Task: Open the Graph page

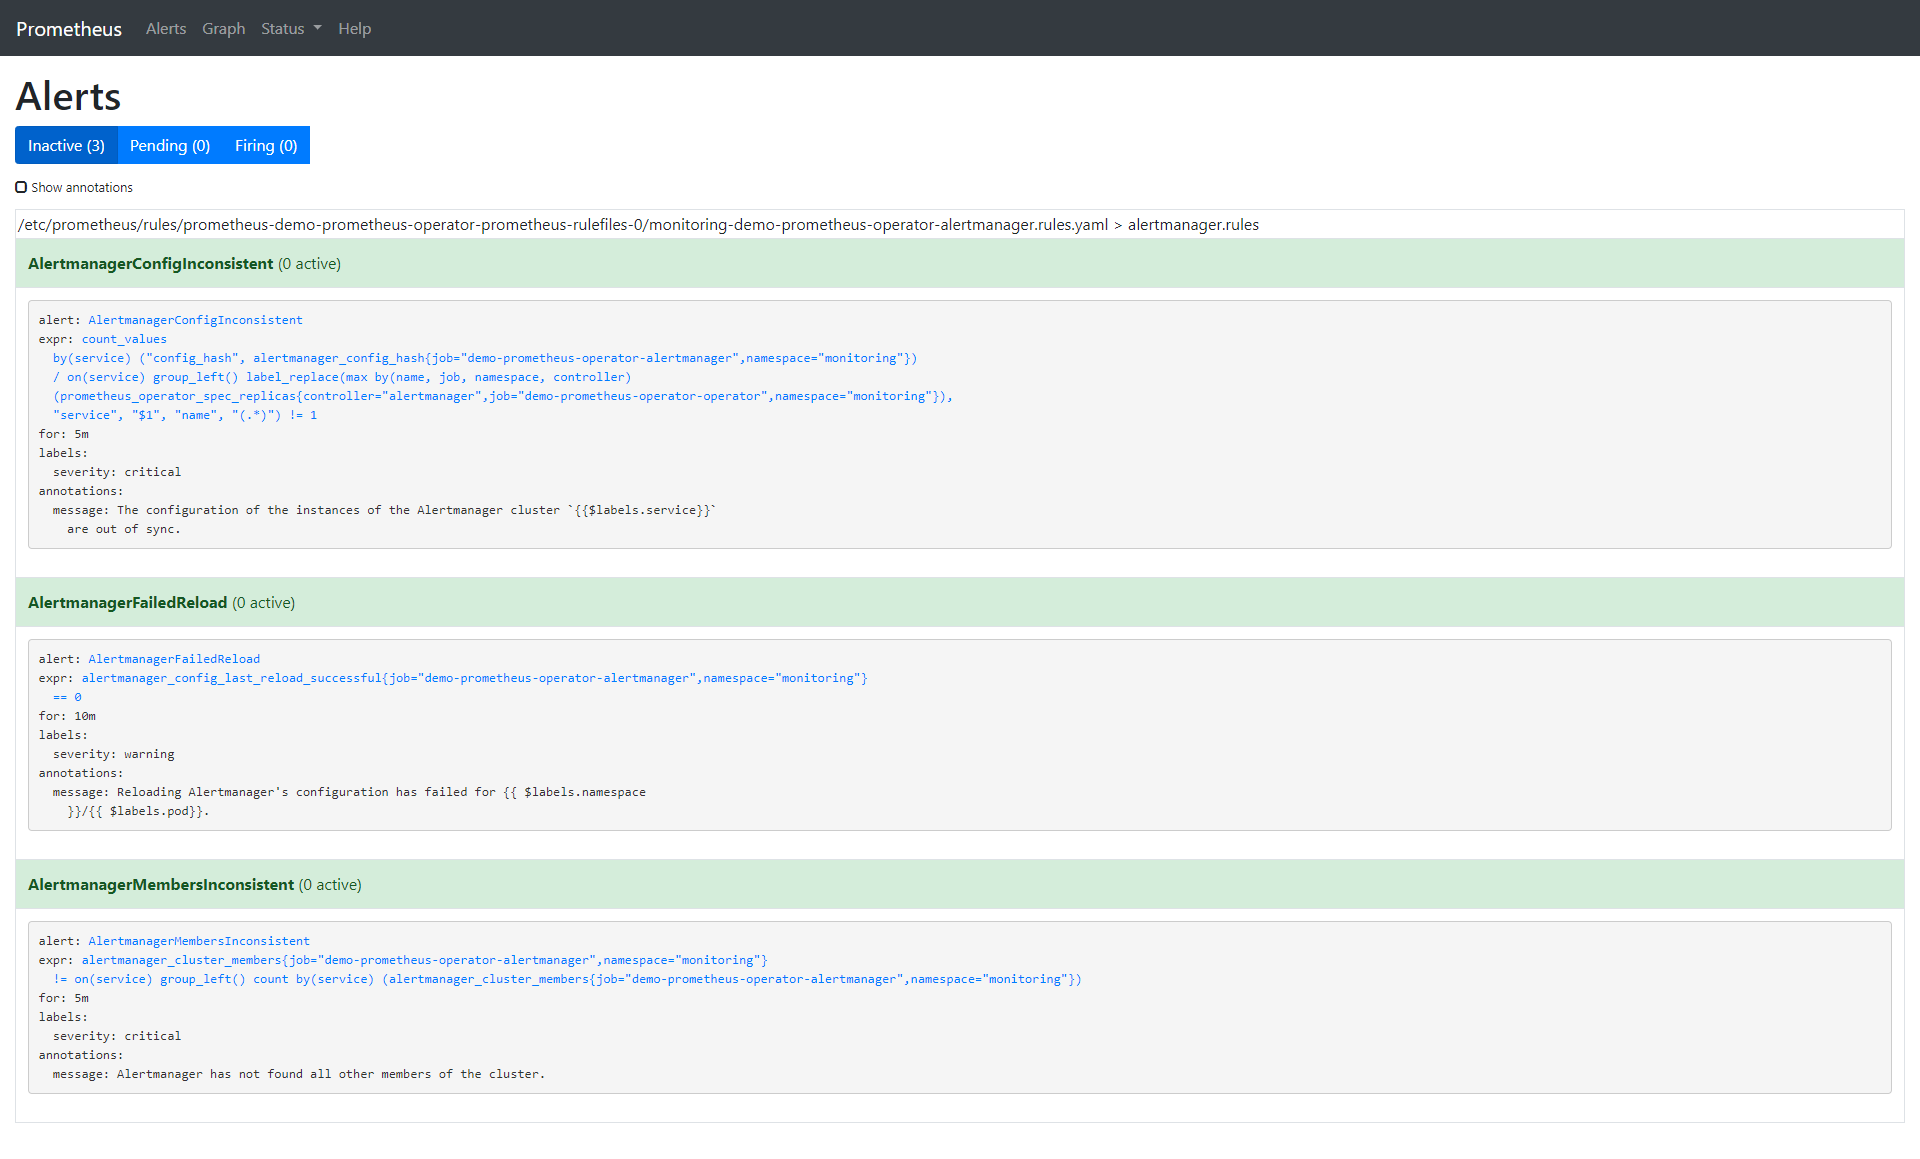Action: coord(223,28)
